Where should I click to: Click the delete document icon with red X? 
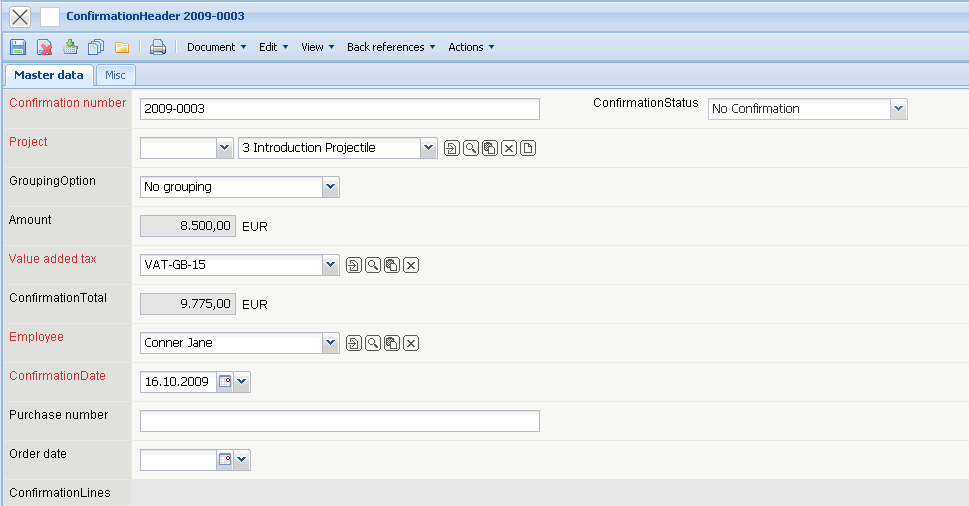click(x=45, y=47)
